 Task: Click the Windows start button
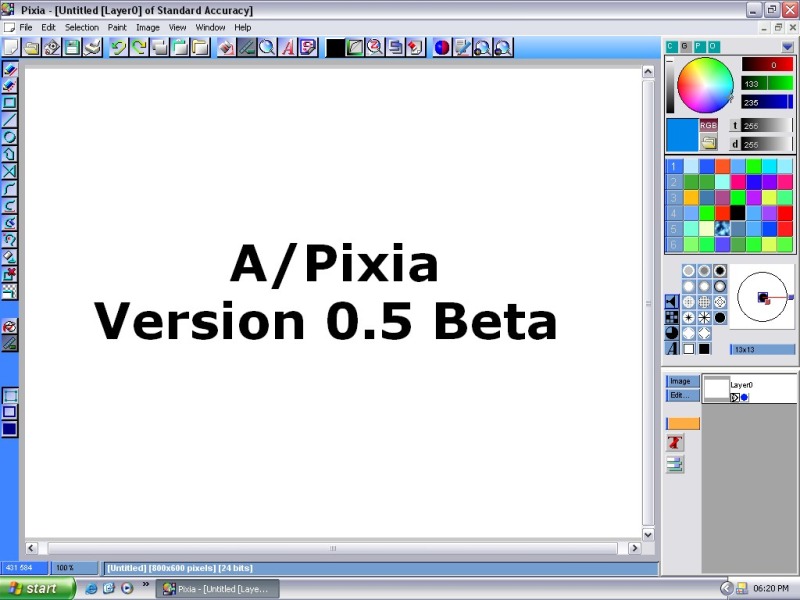tap(37, 588)
